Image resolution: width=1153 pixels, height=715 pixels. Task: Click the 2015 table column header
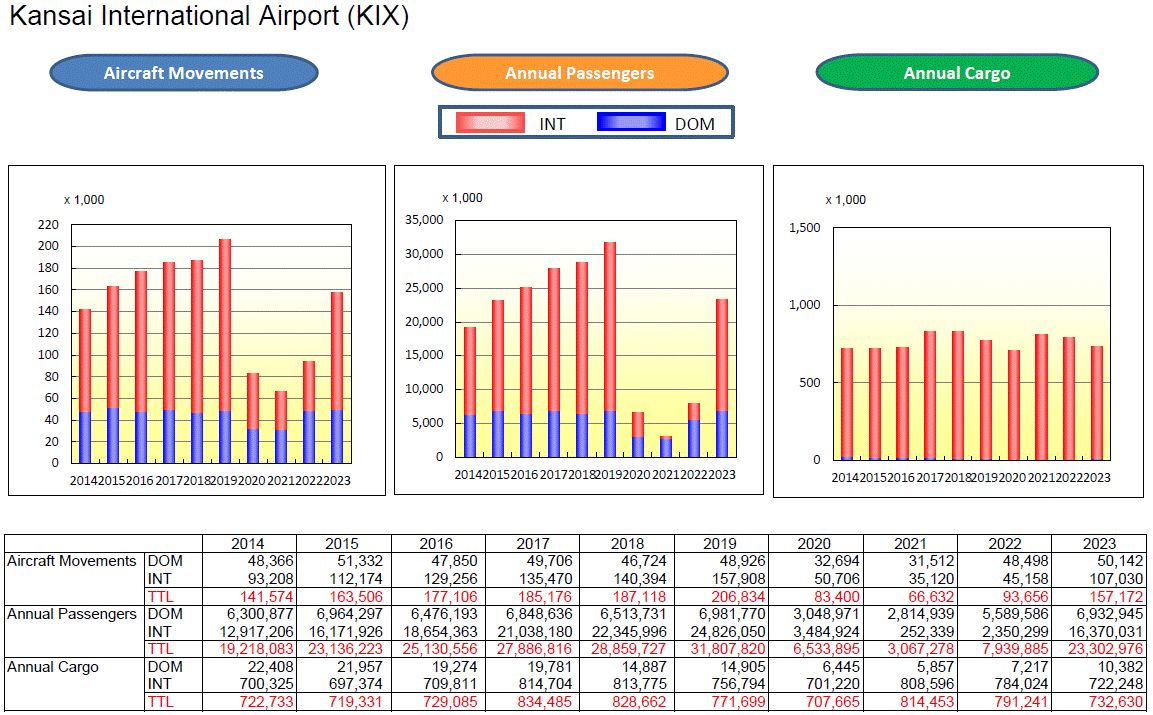coord(342,544)
